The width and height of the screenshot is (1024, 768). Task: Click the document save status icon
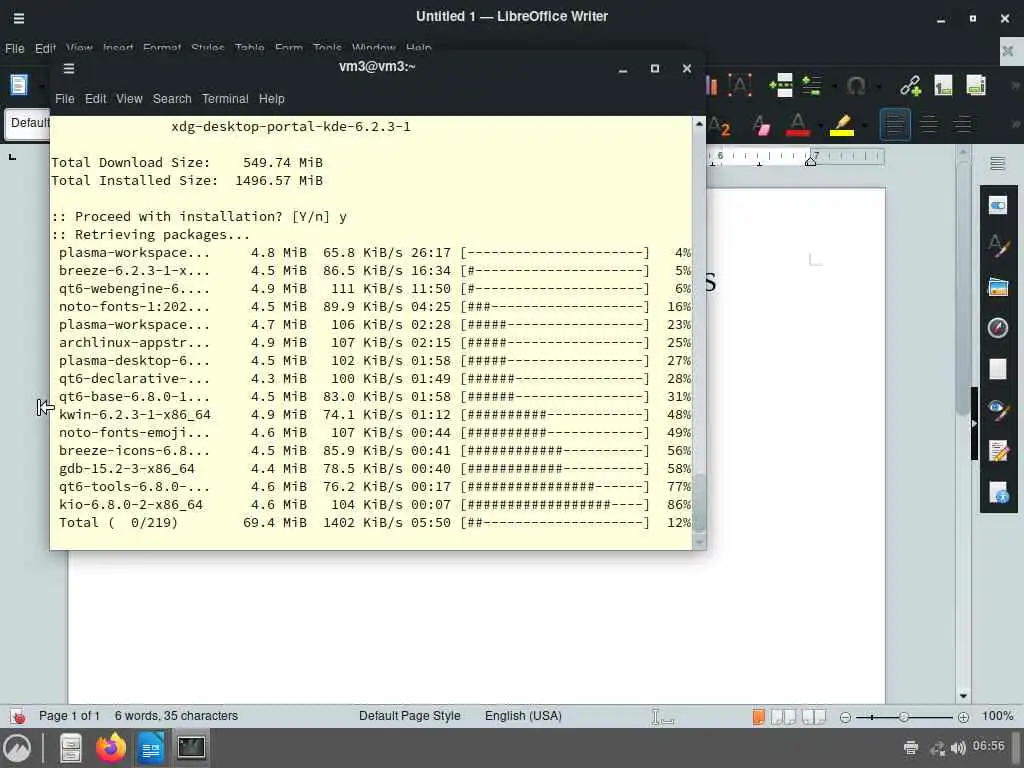18,716
